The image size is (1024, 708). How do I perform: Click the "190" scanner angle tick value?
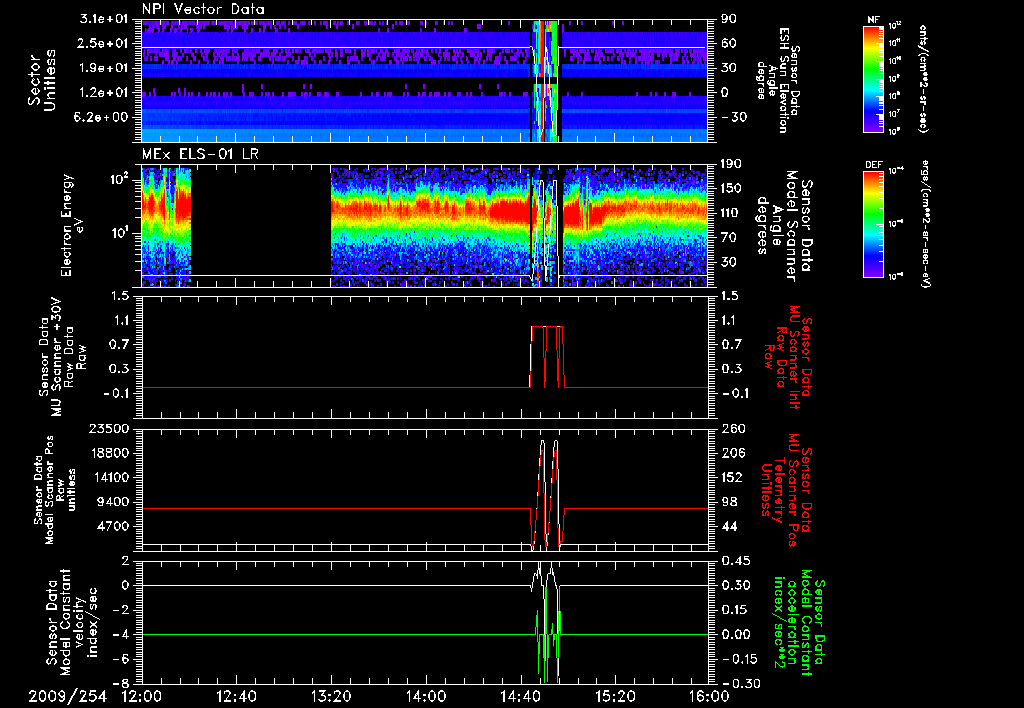[x=731, y=164]
